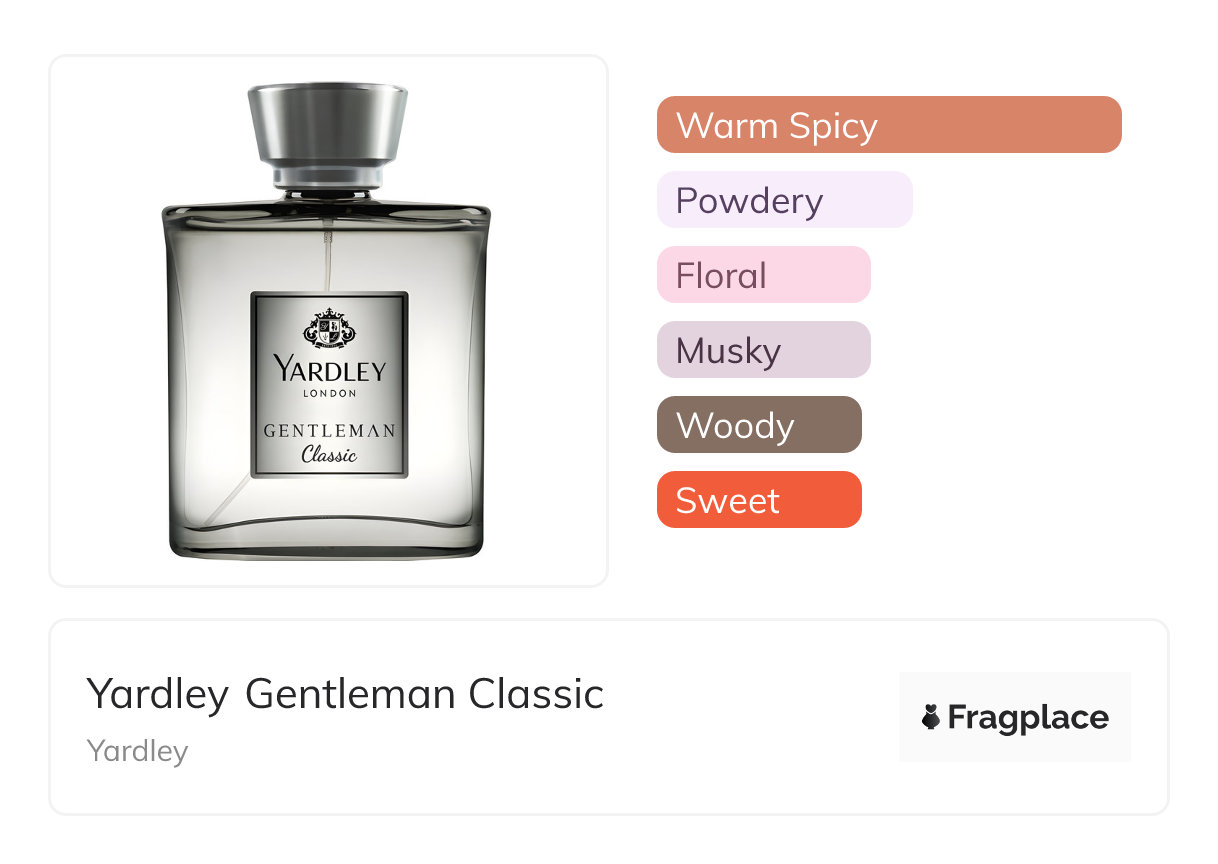Click the silver bottle cap
Image resolution: width=1218 pixels, height=864 pixels.
pyautogui.click(x=328, y=125)
